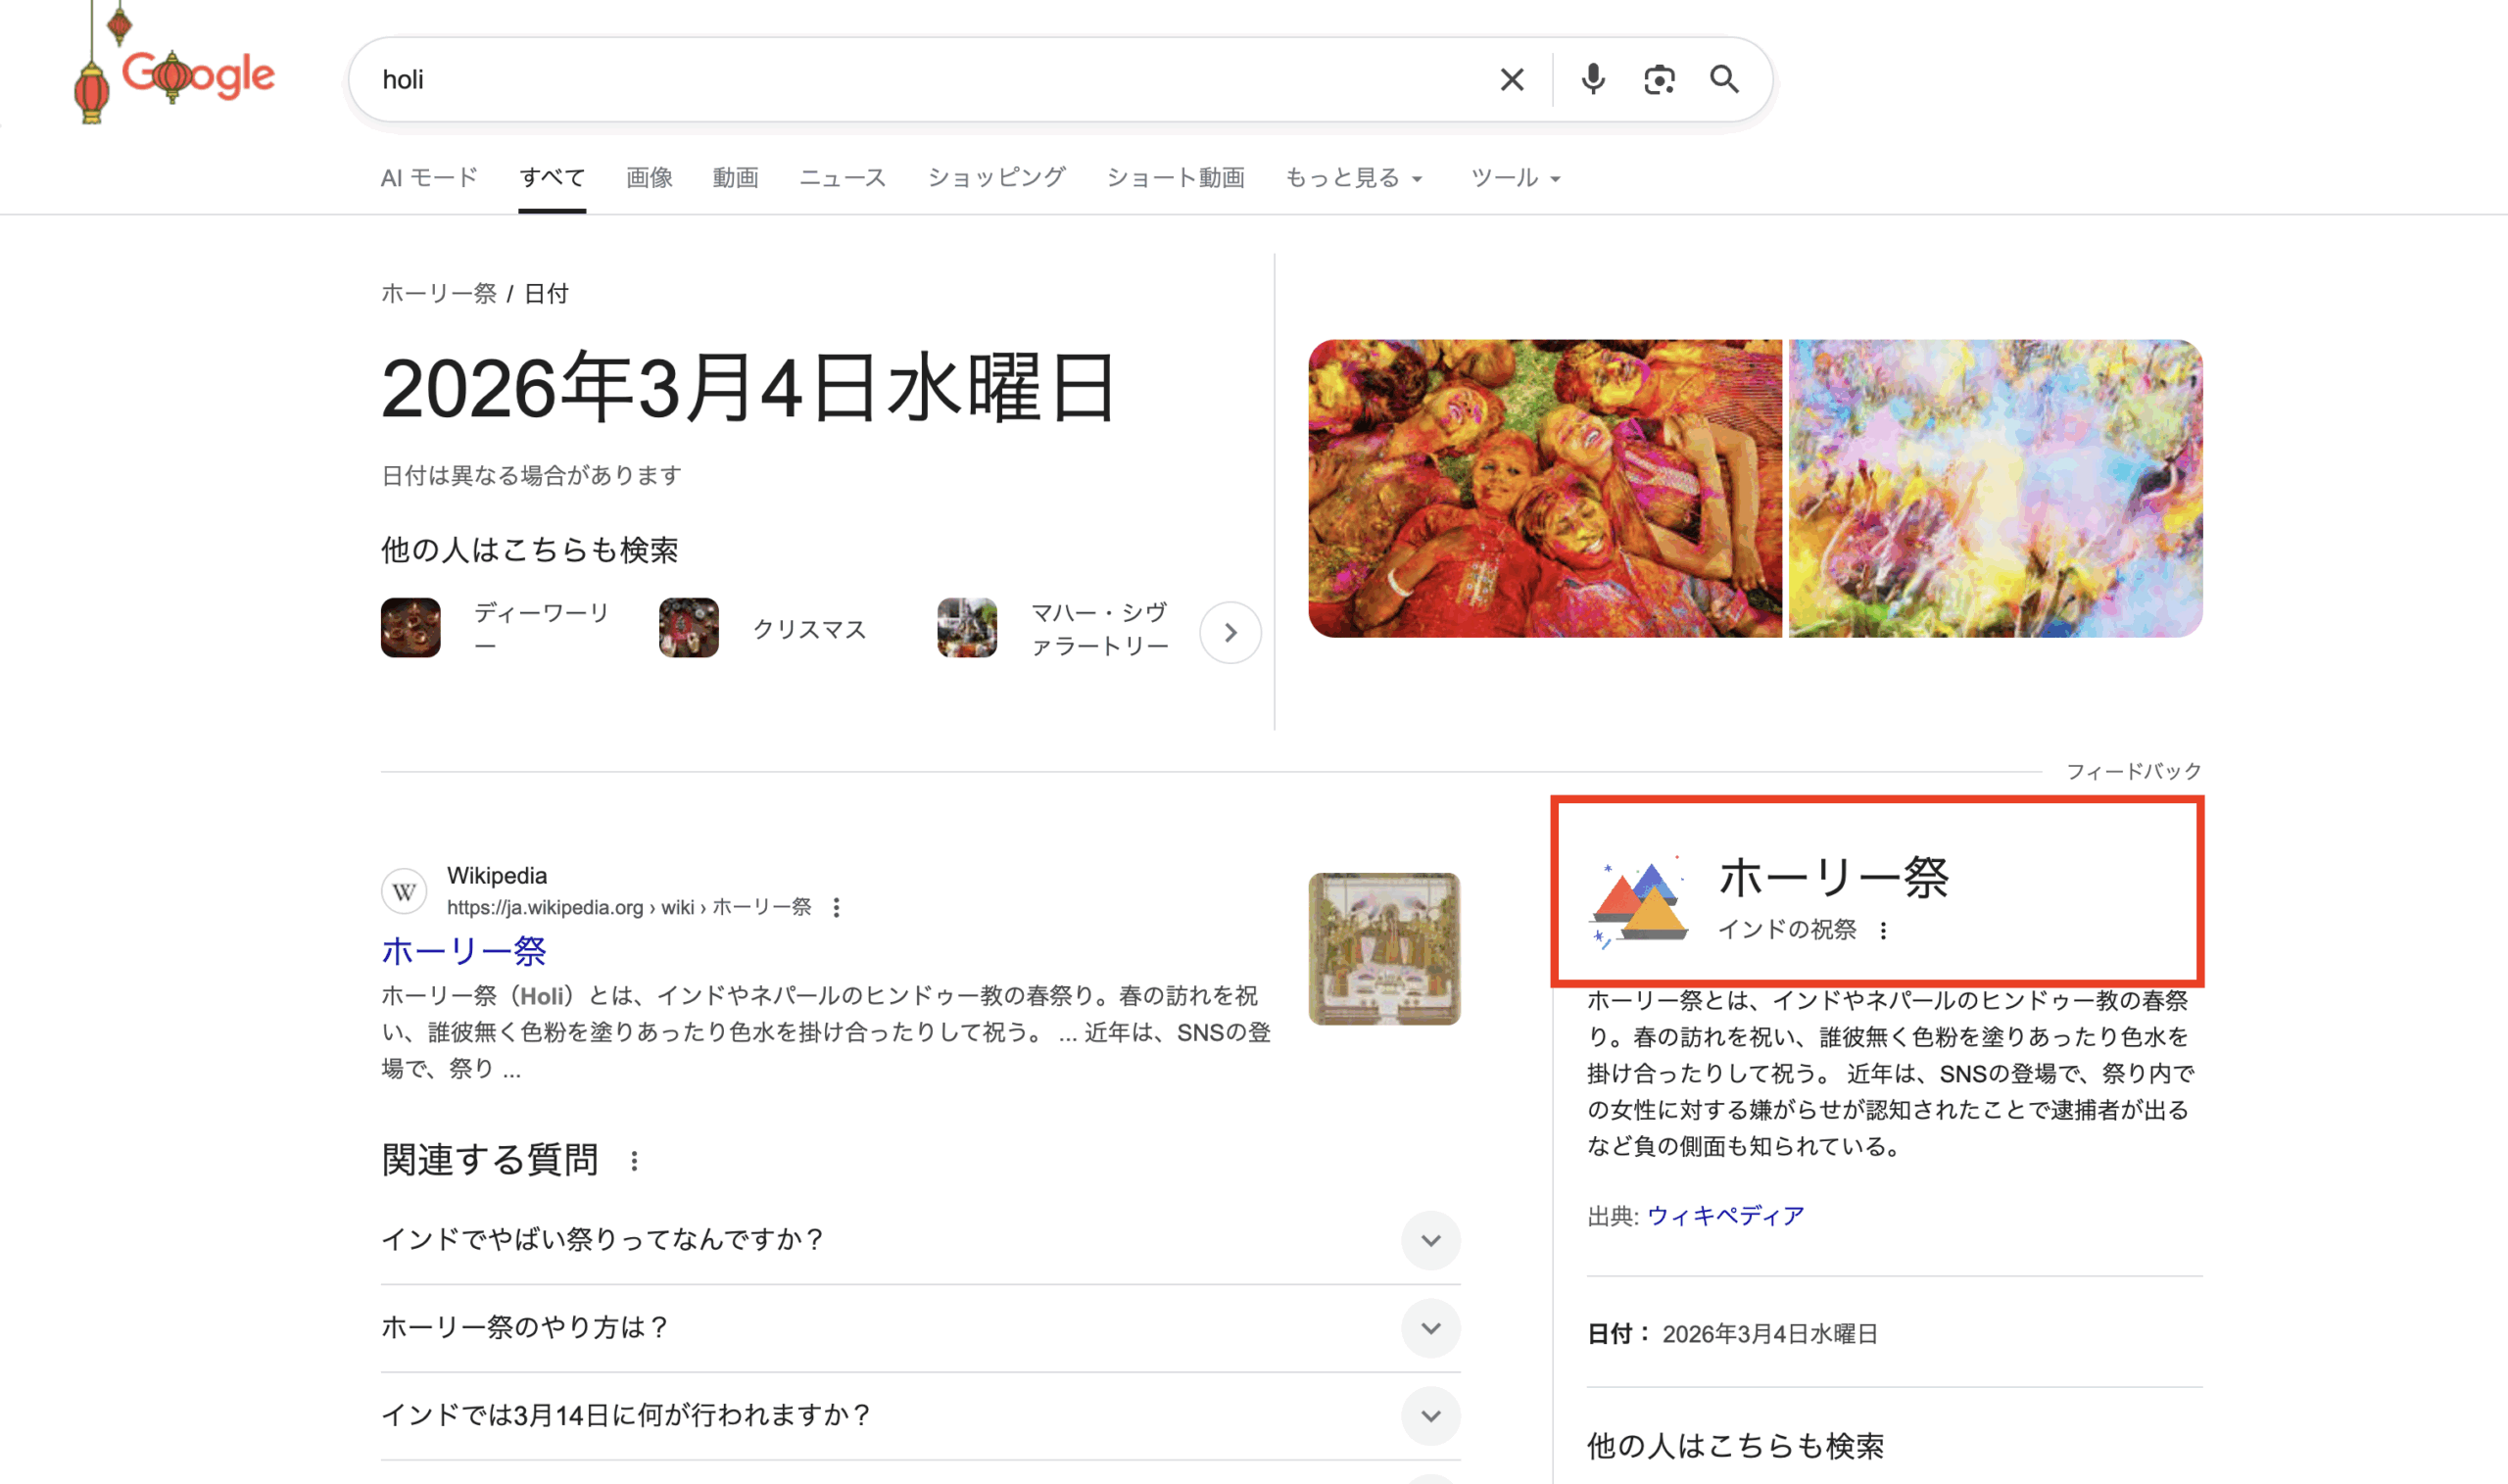This screenshot has width=2508, height=1484.
Task: Switch to the ニュース tab
Action: pyautogui.click(x=842, y=178)
